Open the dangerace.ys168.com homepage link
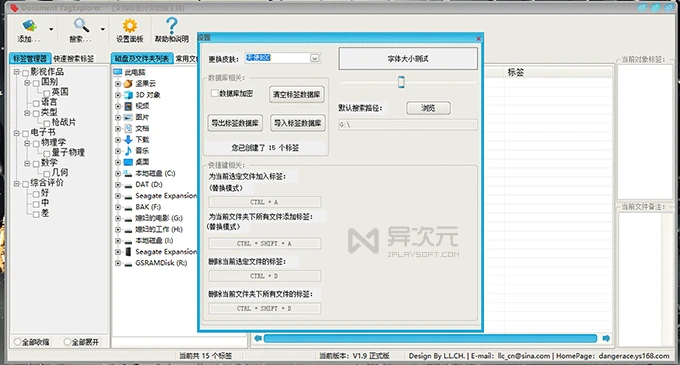This screenshot has height=365, width=680. [634, 356]
